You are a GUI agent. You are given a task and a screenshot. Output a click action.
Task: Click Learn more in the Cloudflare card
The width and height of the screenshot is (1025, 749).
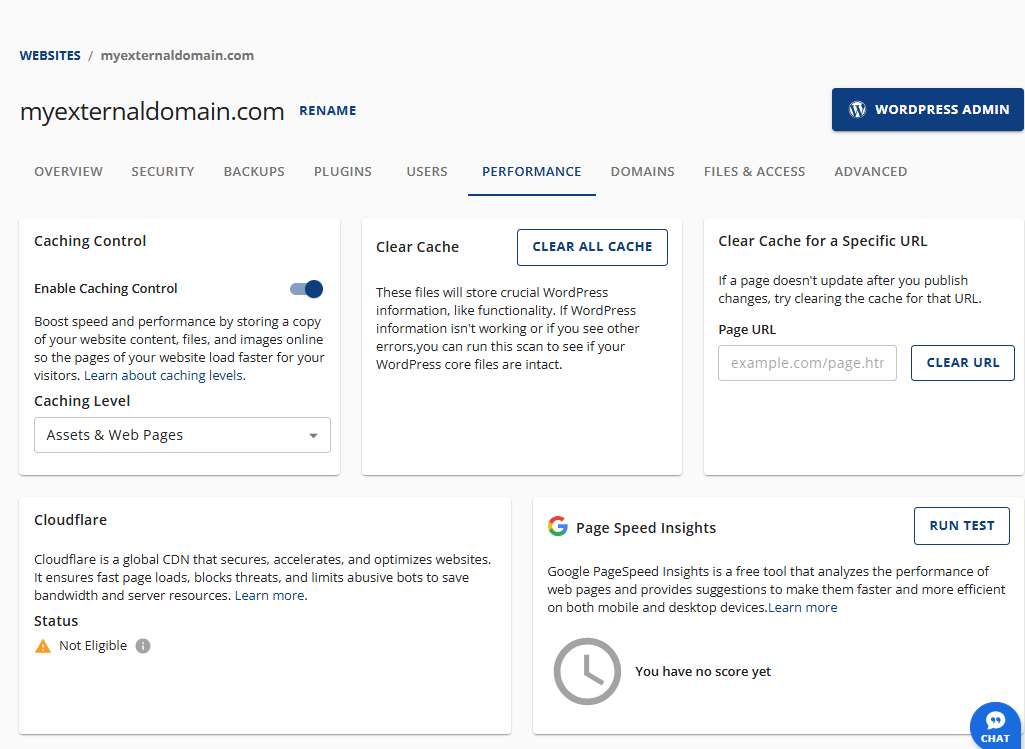(270, 594)
